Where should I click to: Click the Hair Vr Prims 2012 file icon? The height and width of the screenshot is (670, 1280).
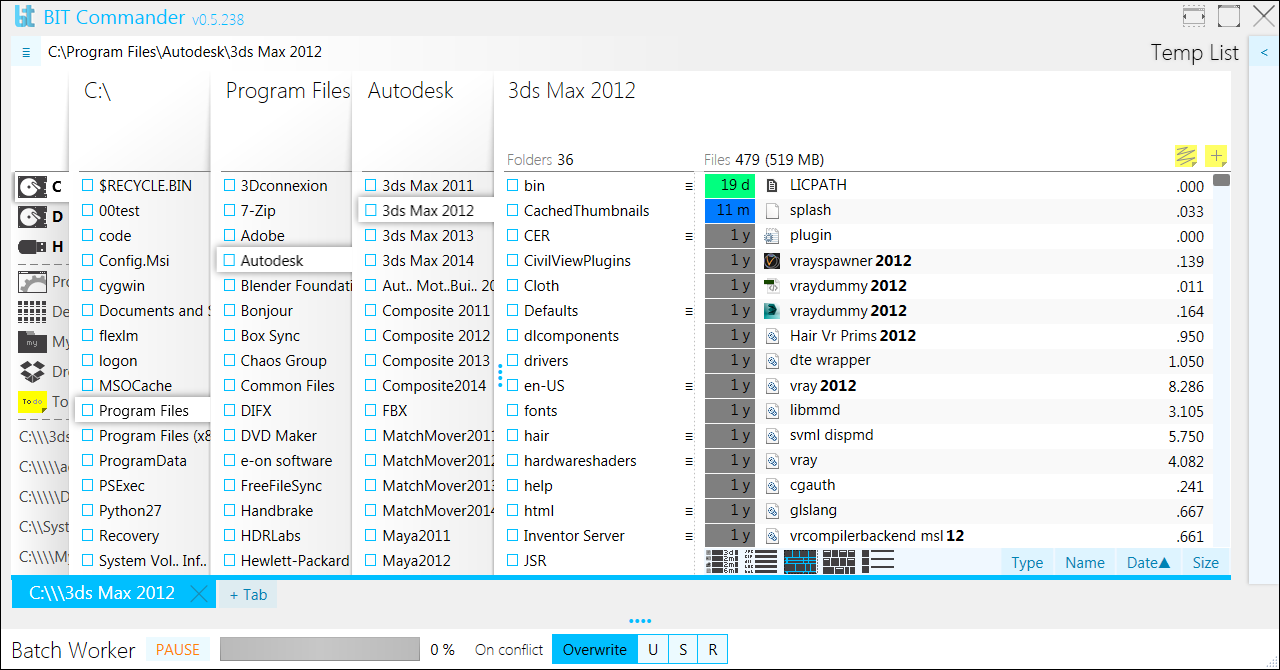771,336
